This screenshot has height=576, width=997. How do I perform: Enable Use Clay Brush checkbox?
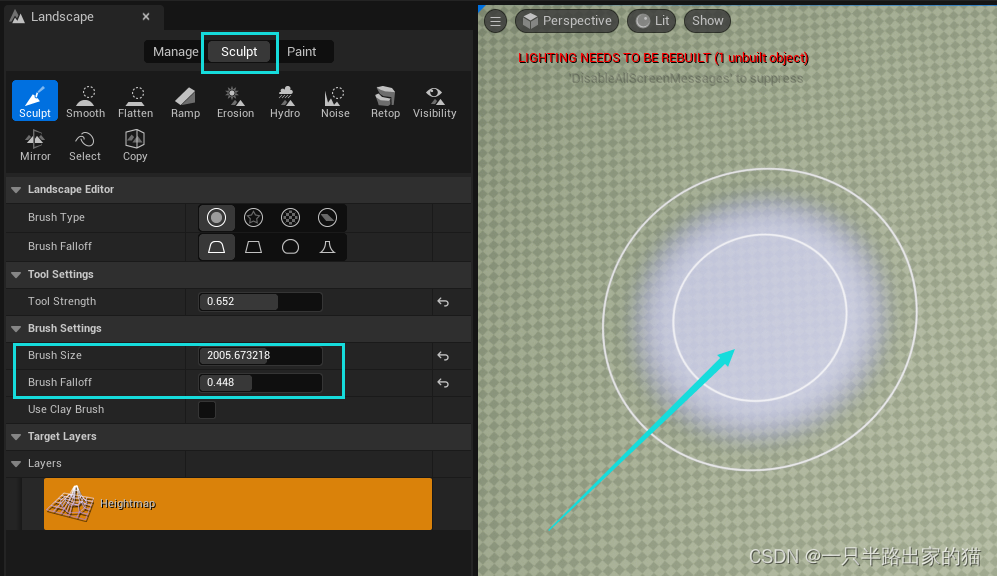207,409
